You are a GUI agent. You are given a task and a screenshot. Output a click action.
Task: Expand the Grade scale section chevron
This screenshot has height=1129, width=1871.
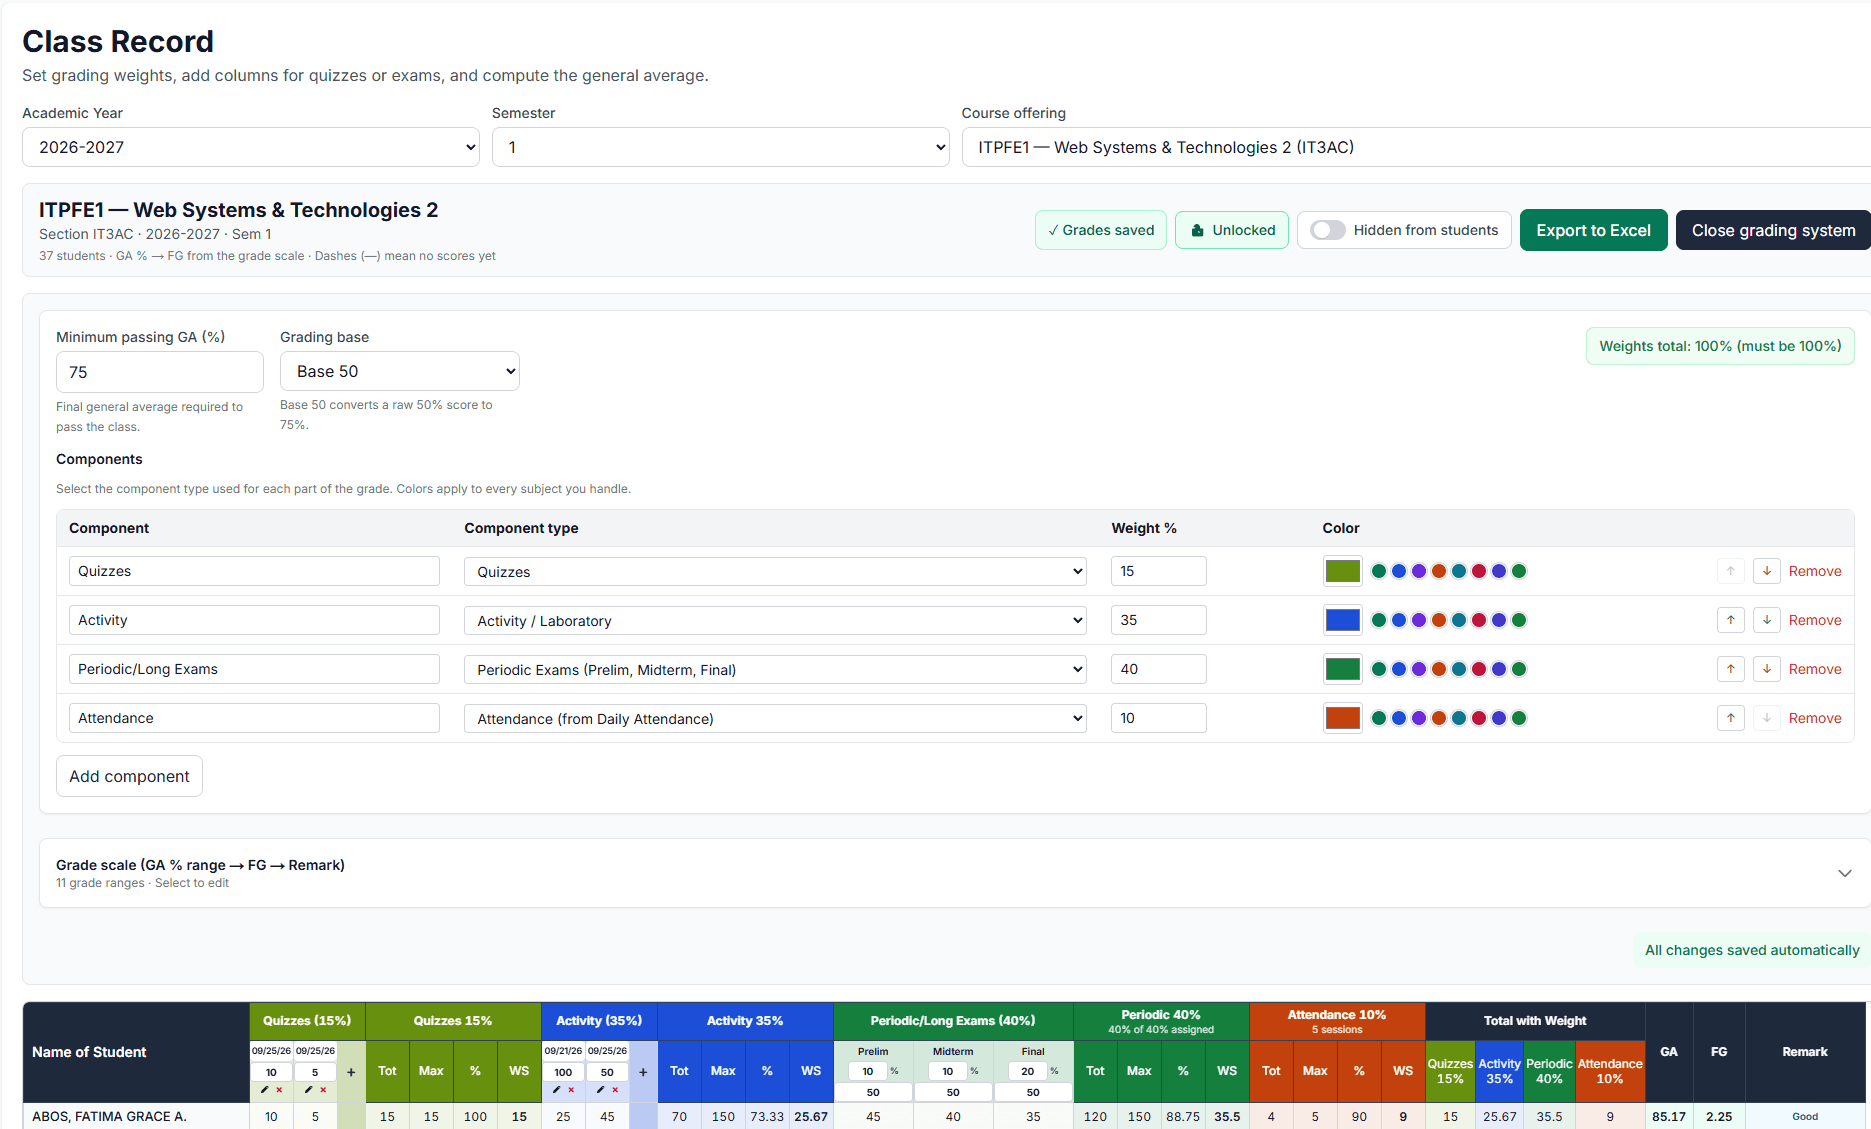(x=1845, y=873)
